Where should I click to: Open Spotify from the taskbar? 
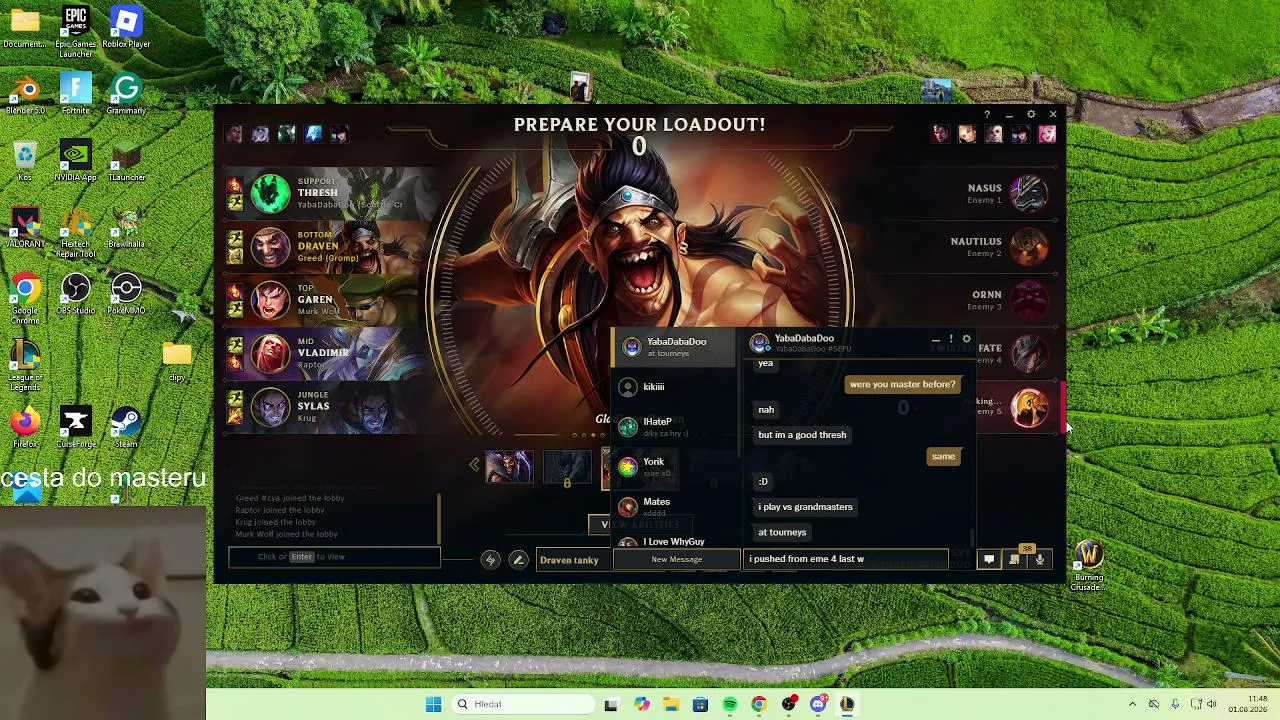[x=730, y=704]
